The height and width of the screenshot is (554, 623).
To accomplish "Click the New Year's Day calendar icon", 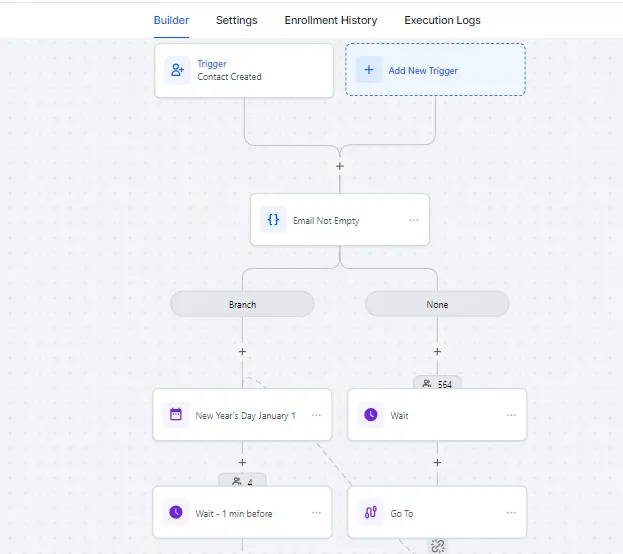I will pos(176,415).
